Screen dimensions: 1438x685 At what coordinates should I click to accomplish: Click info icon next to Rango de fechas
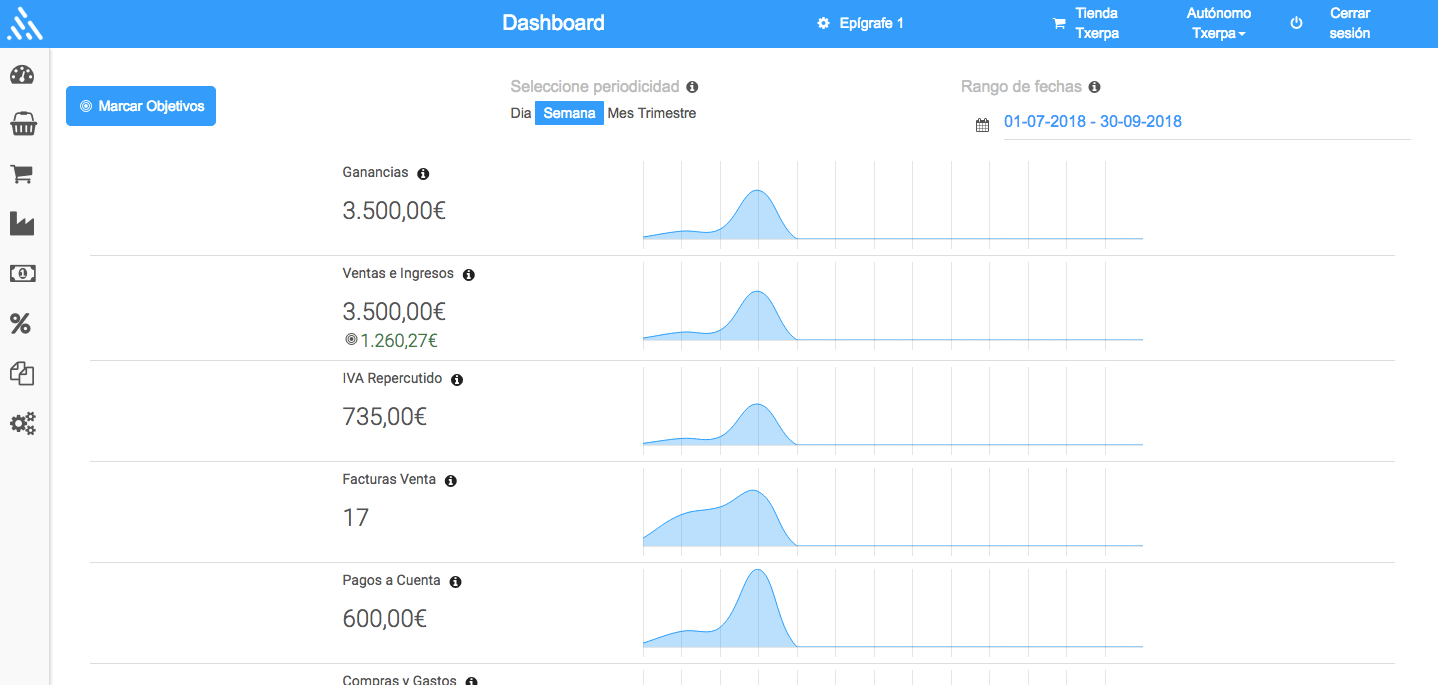pos(1094,87)
